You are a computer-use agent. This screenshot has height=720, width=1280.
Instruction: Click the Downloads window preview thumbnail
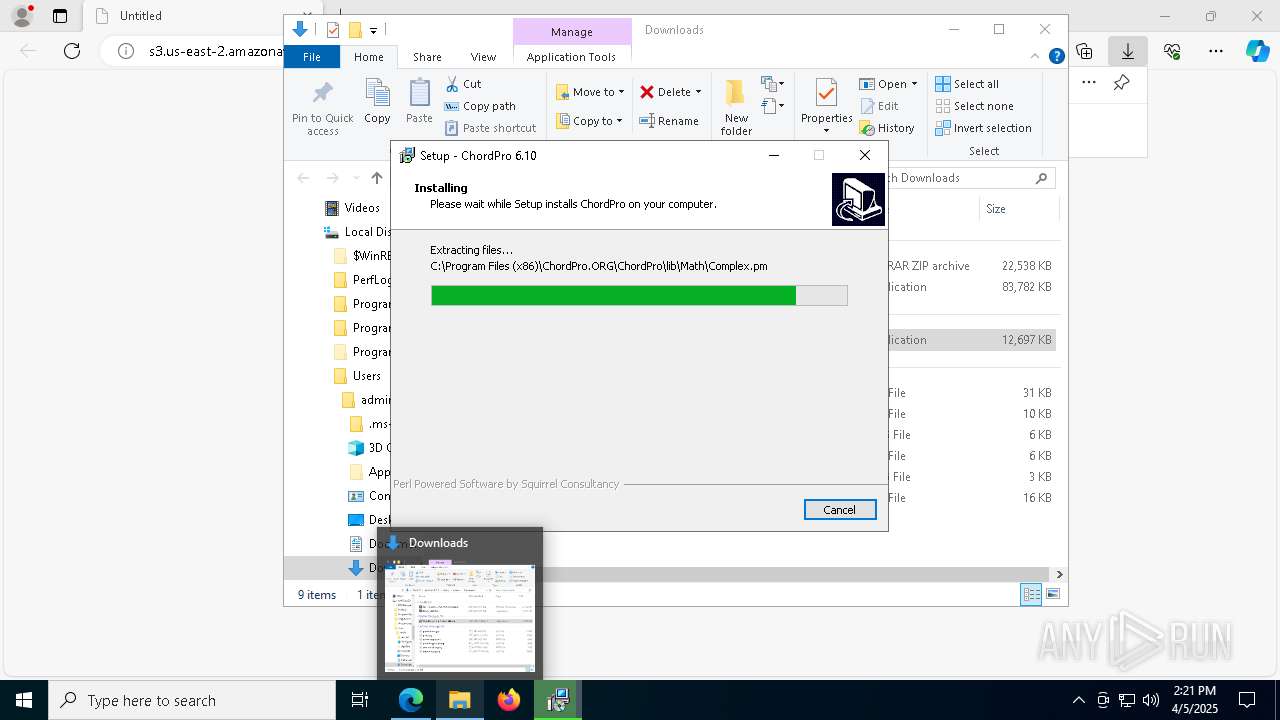tap(460, 618)
